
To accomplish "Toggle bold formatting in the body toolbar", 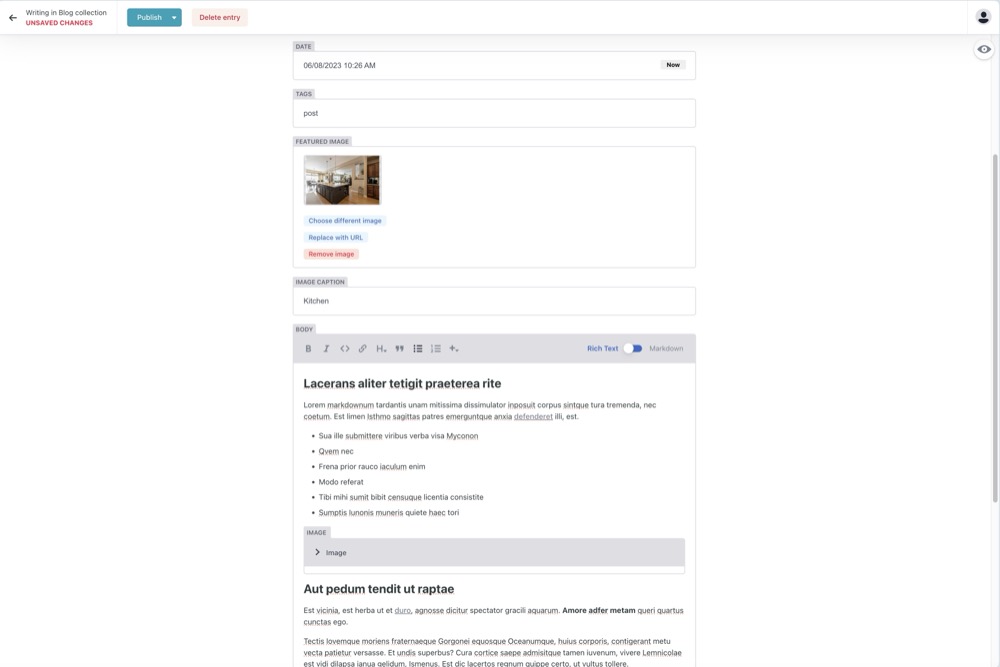I will click(x=307, y=348).
